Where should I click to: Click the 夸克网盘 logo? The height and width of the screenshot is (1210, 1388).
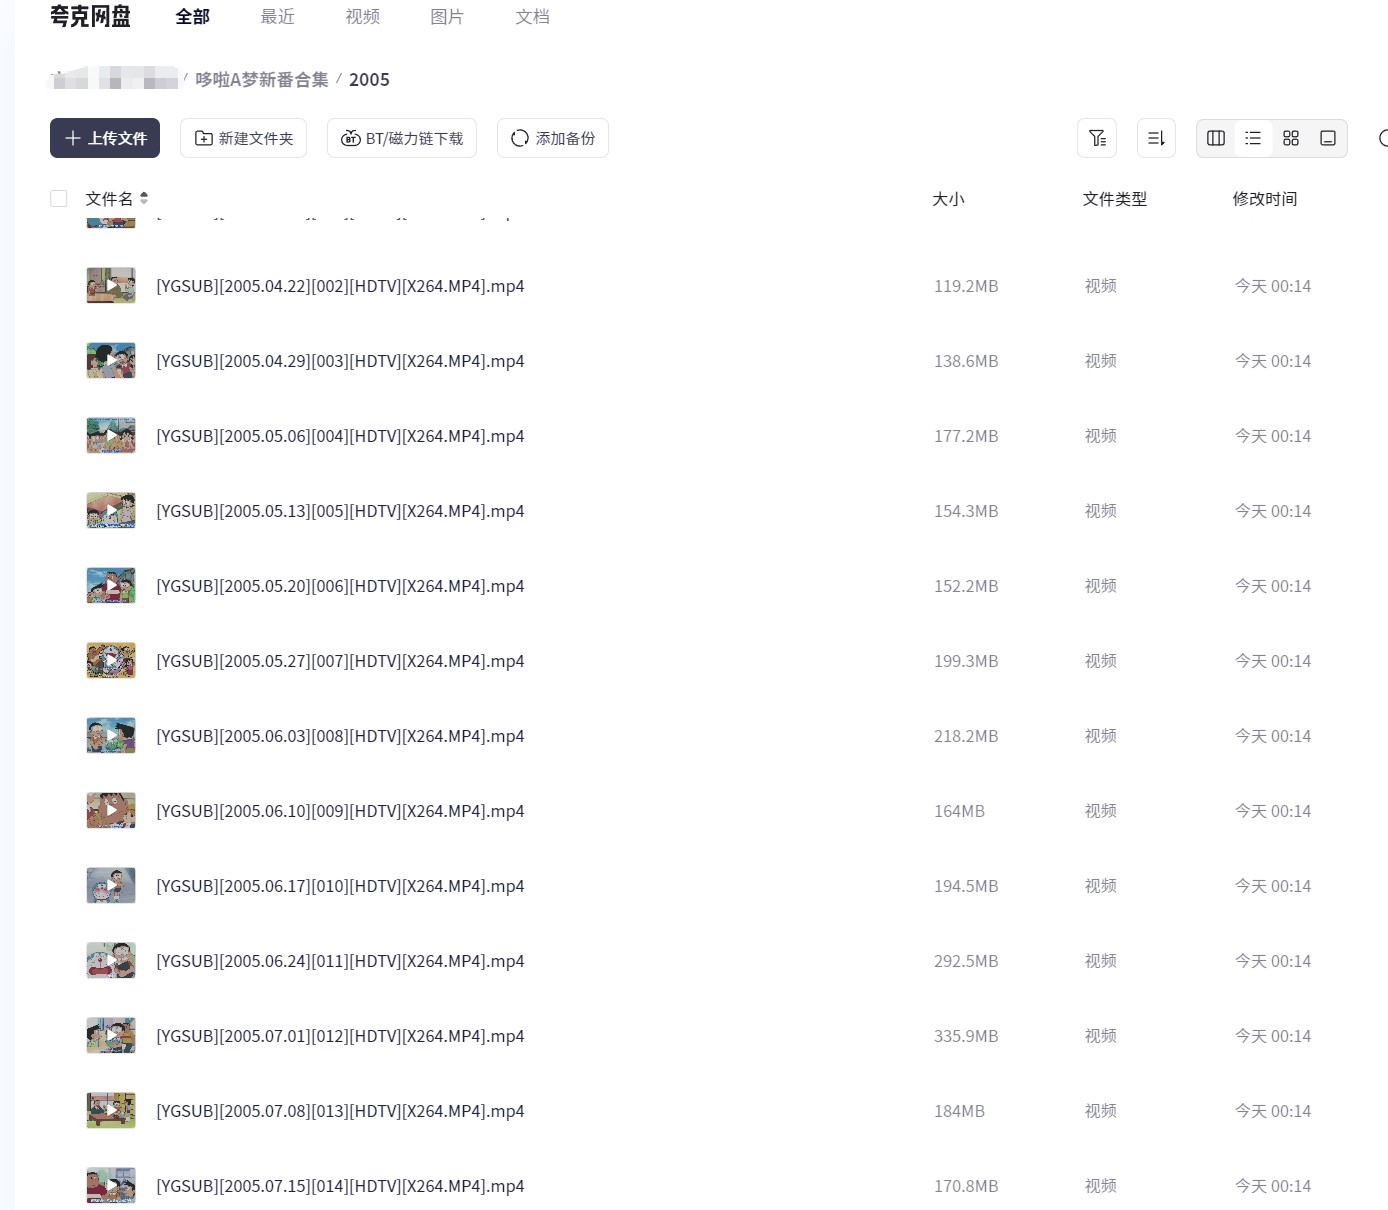pyautogui.click(x=91, y=16)
